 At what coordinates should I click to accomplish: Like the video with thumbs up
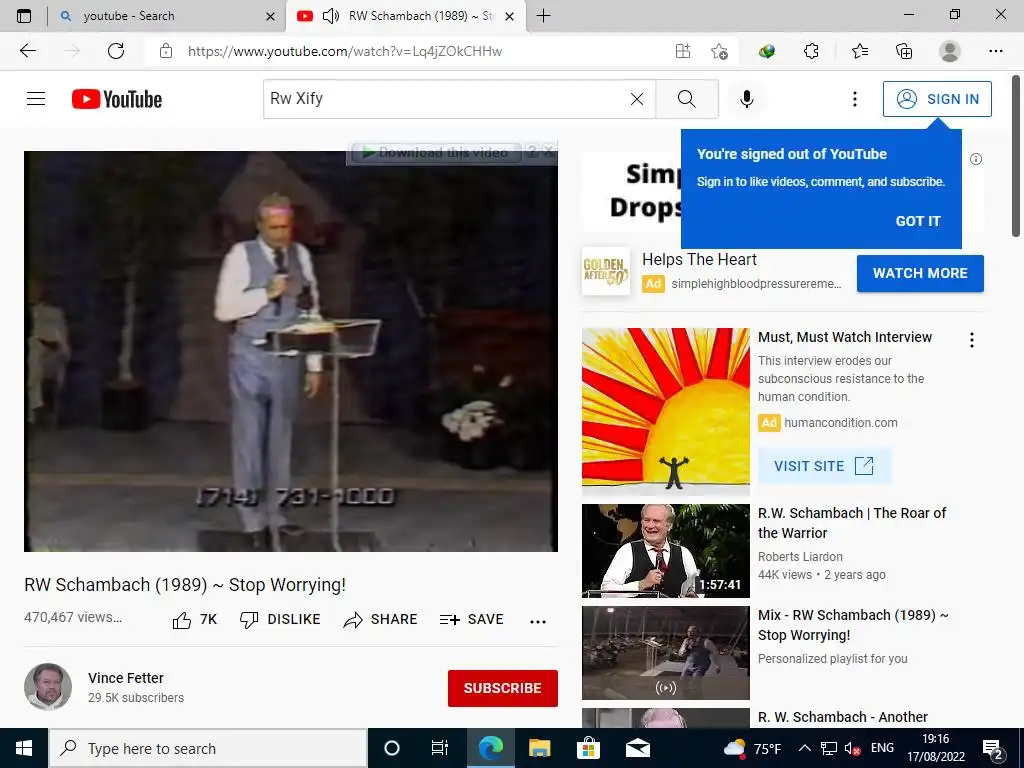click(x=195, y=620)
